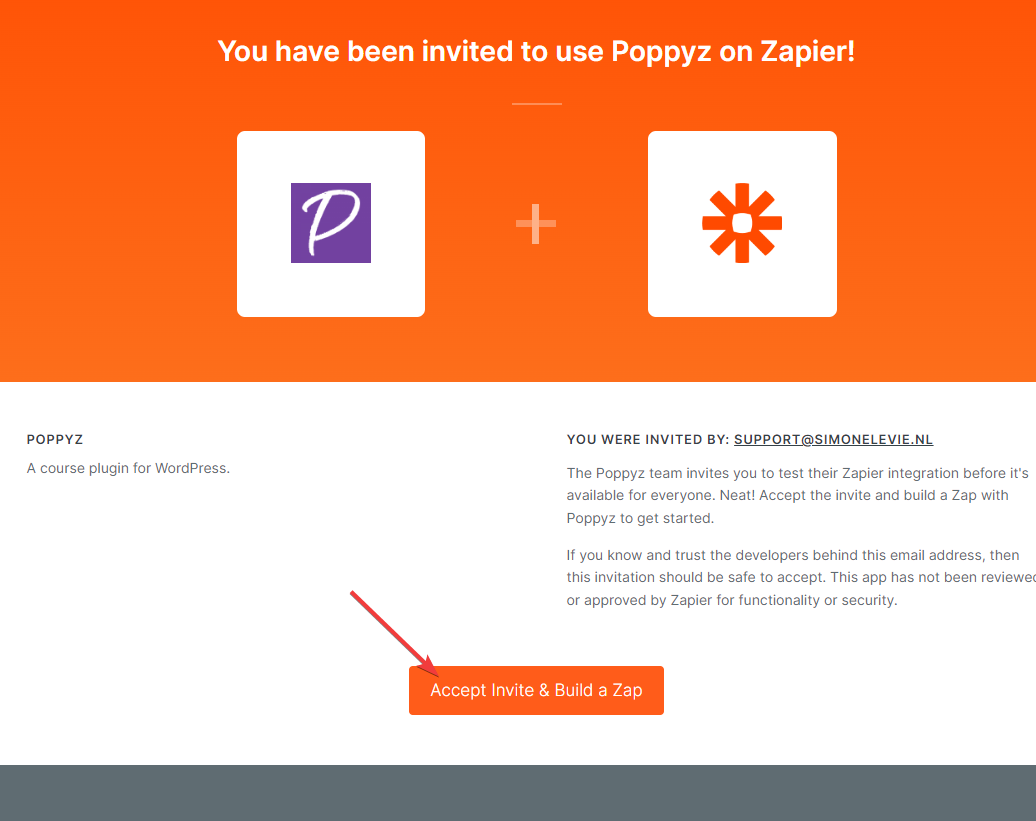Click the "YOU WERE INVITED BY:" label
Image resolution: width=1036 pixels, height=821 pixels.
pos(648,439)
